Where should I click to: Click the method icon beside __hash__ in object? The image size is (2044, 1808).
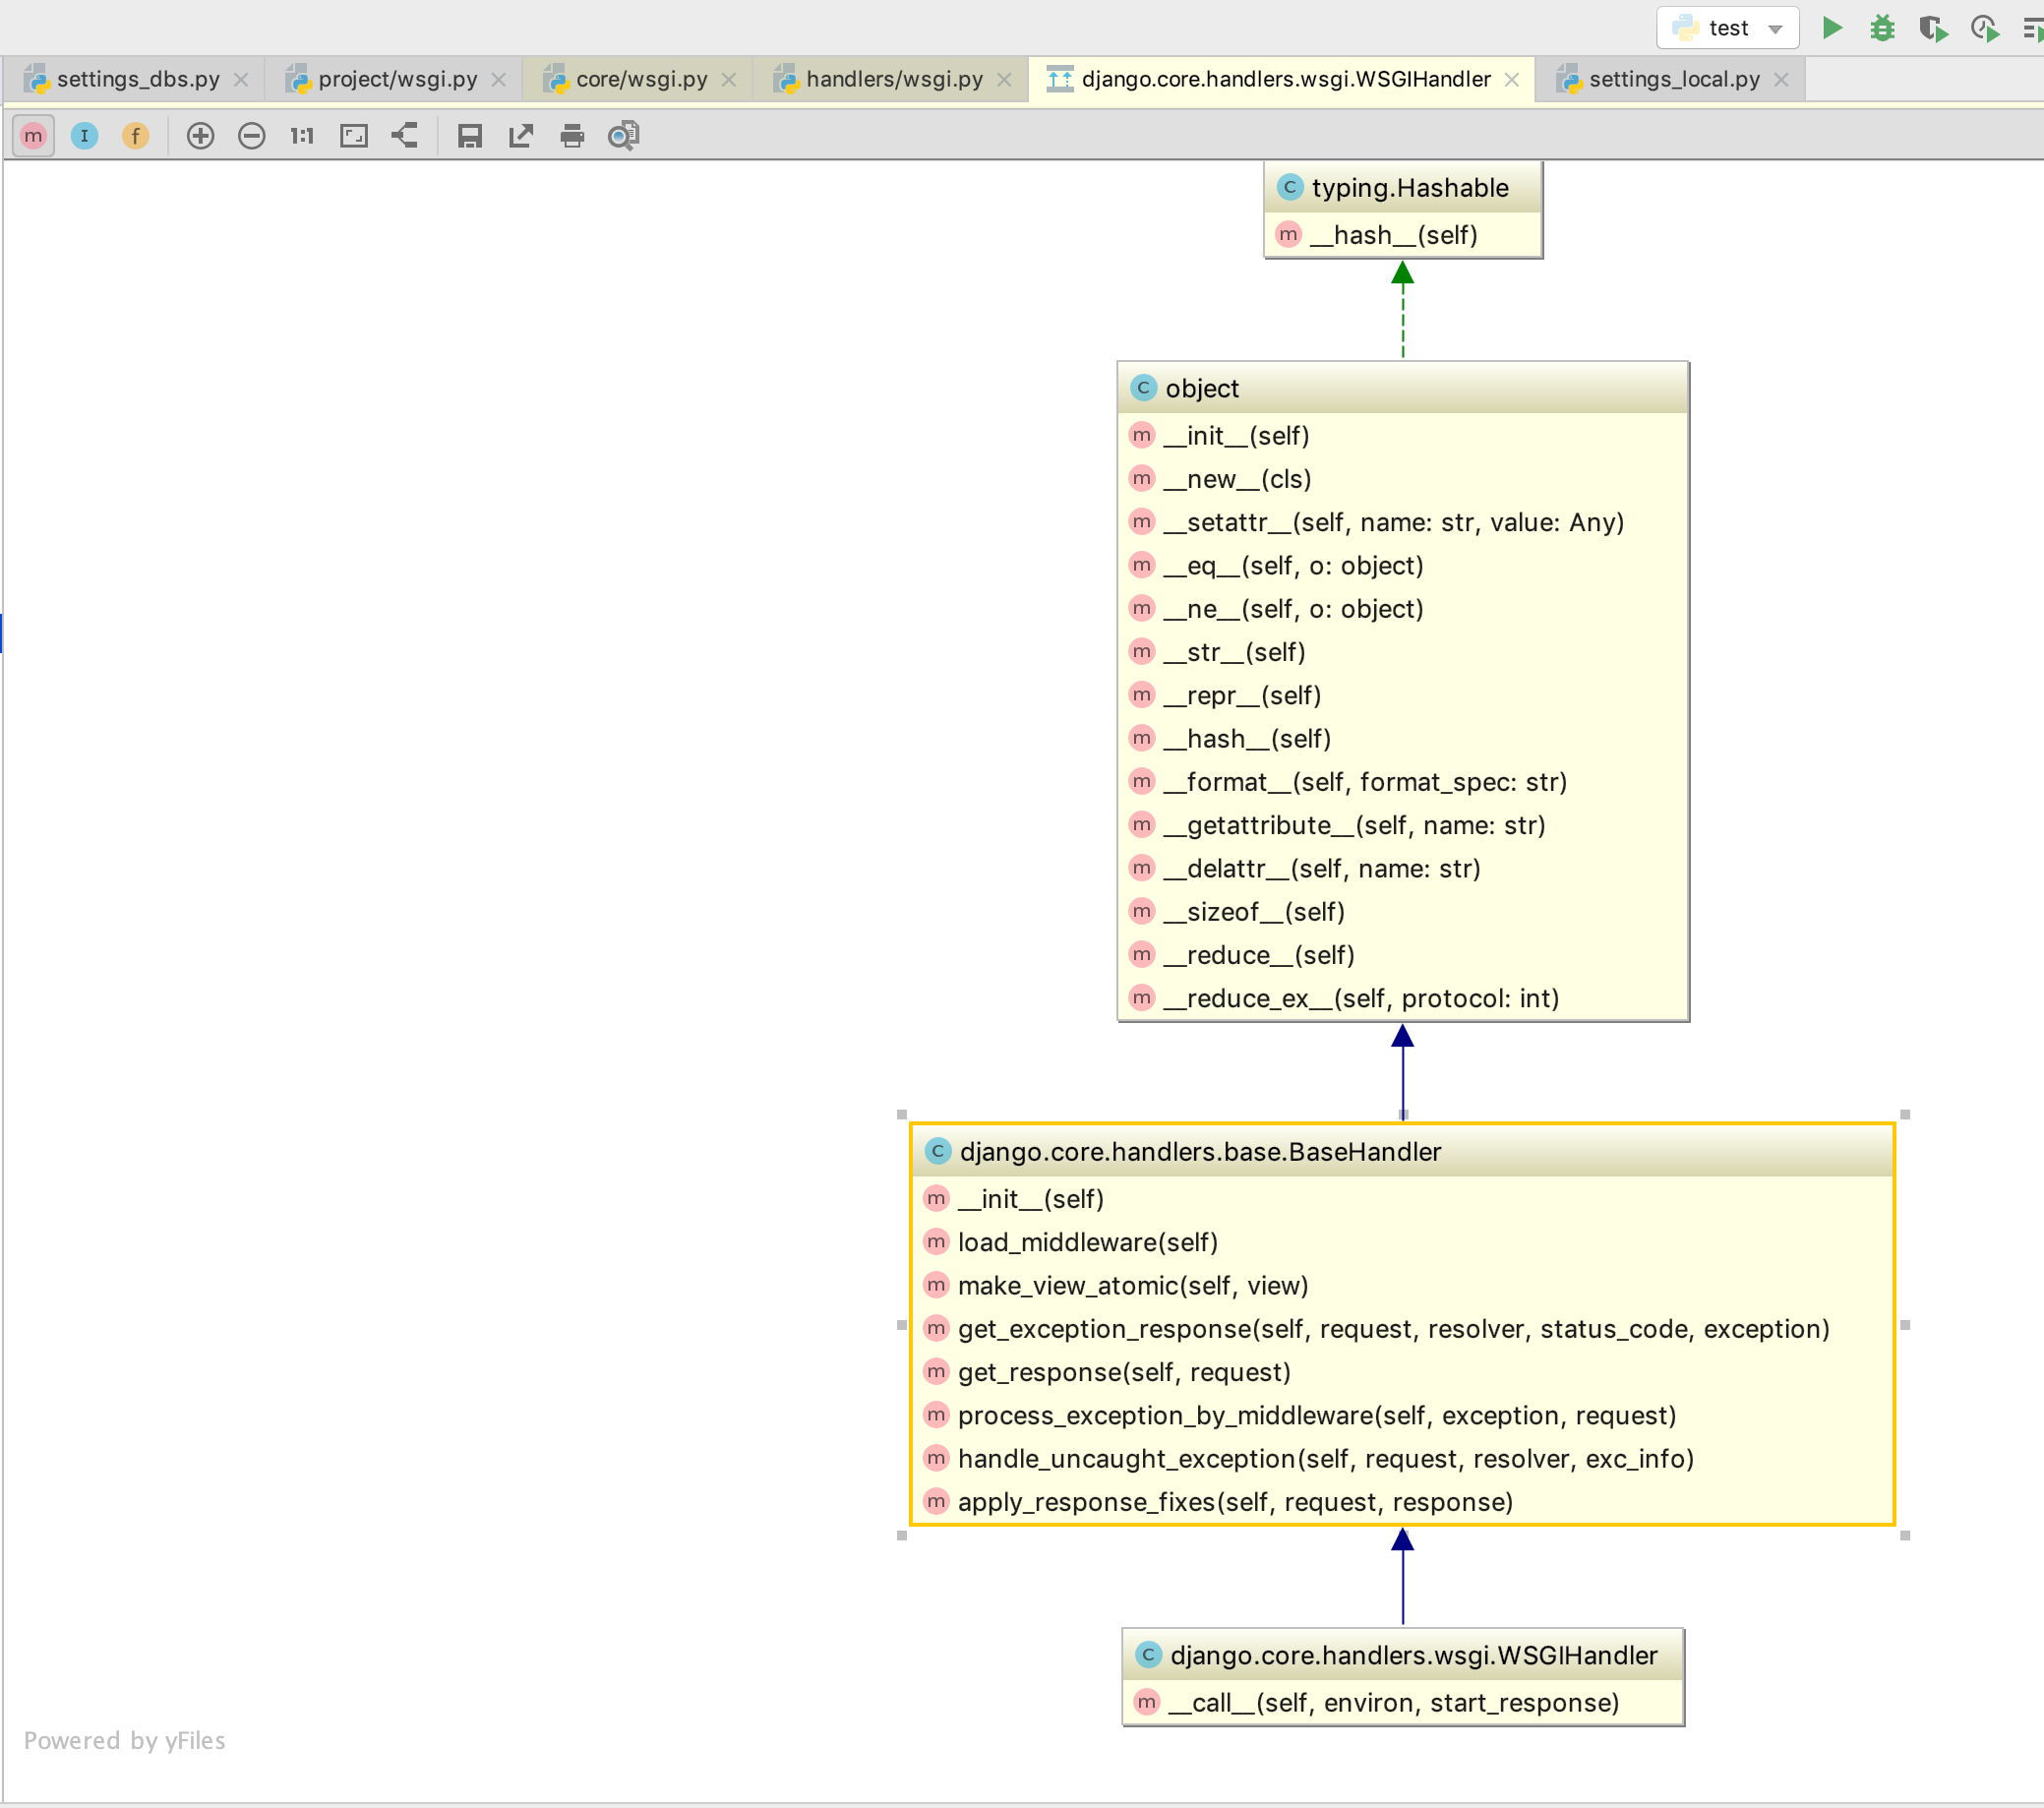pyautogui.click(x=1141, y=738)
